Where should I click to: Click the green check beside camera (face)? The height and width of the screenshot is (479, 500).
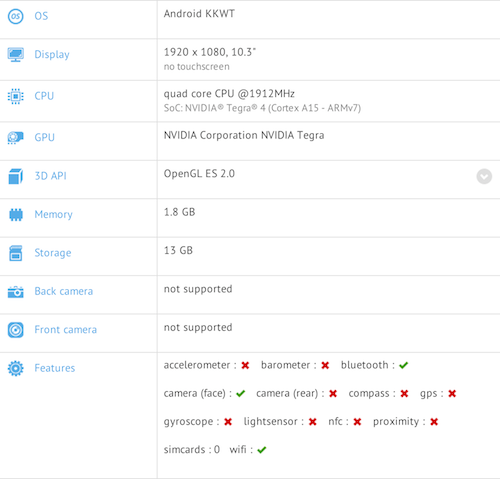241,394
